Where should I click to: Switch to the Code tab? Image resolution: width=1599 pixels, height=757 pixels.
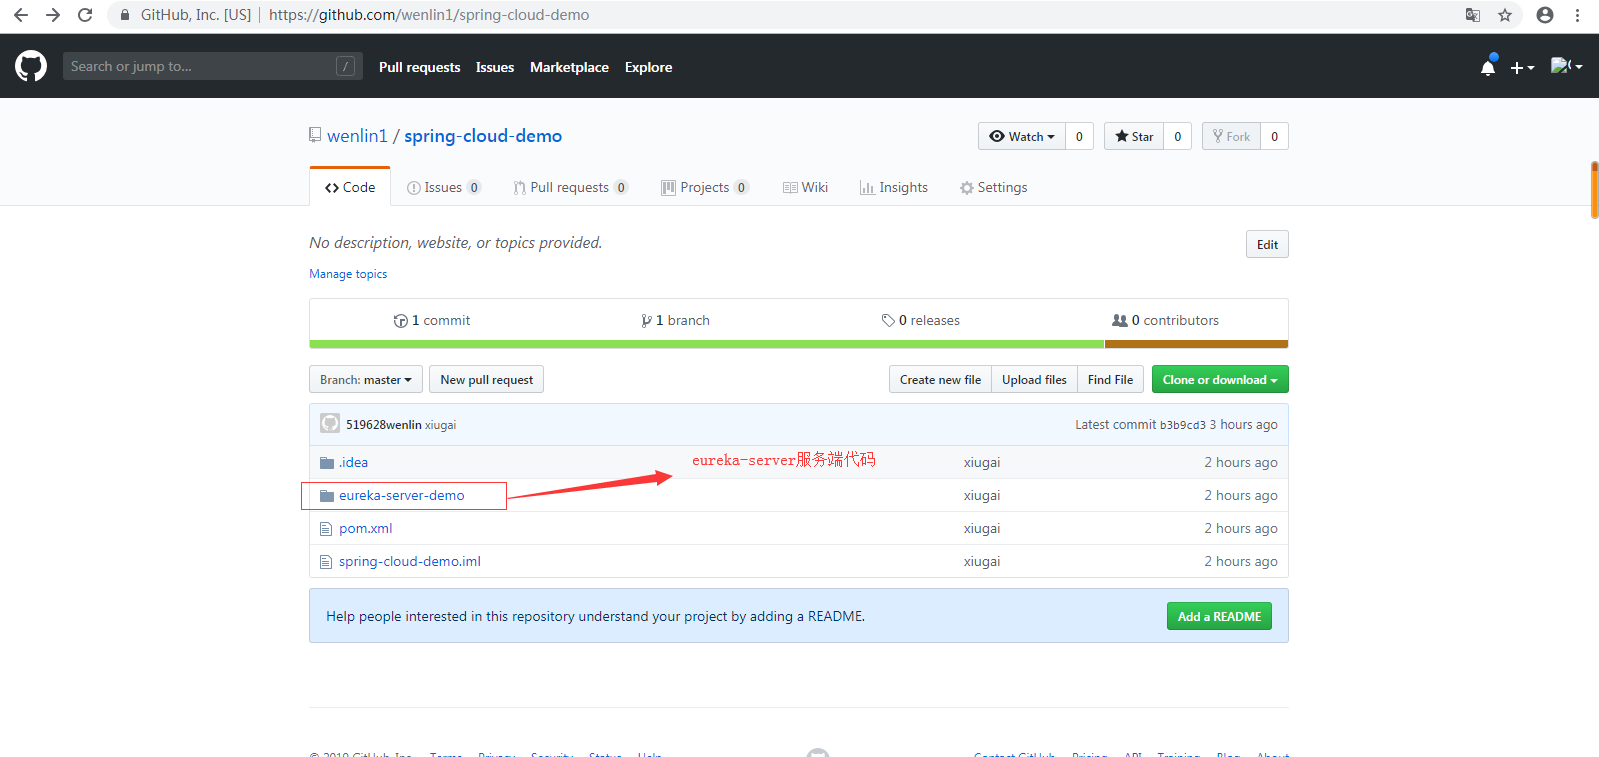350,187
